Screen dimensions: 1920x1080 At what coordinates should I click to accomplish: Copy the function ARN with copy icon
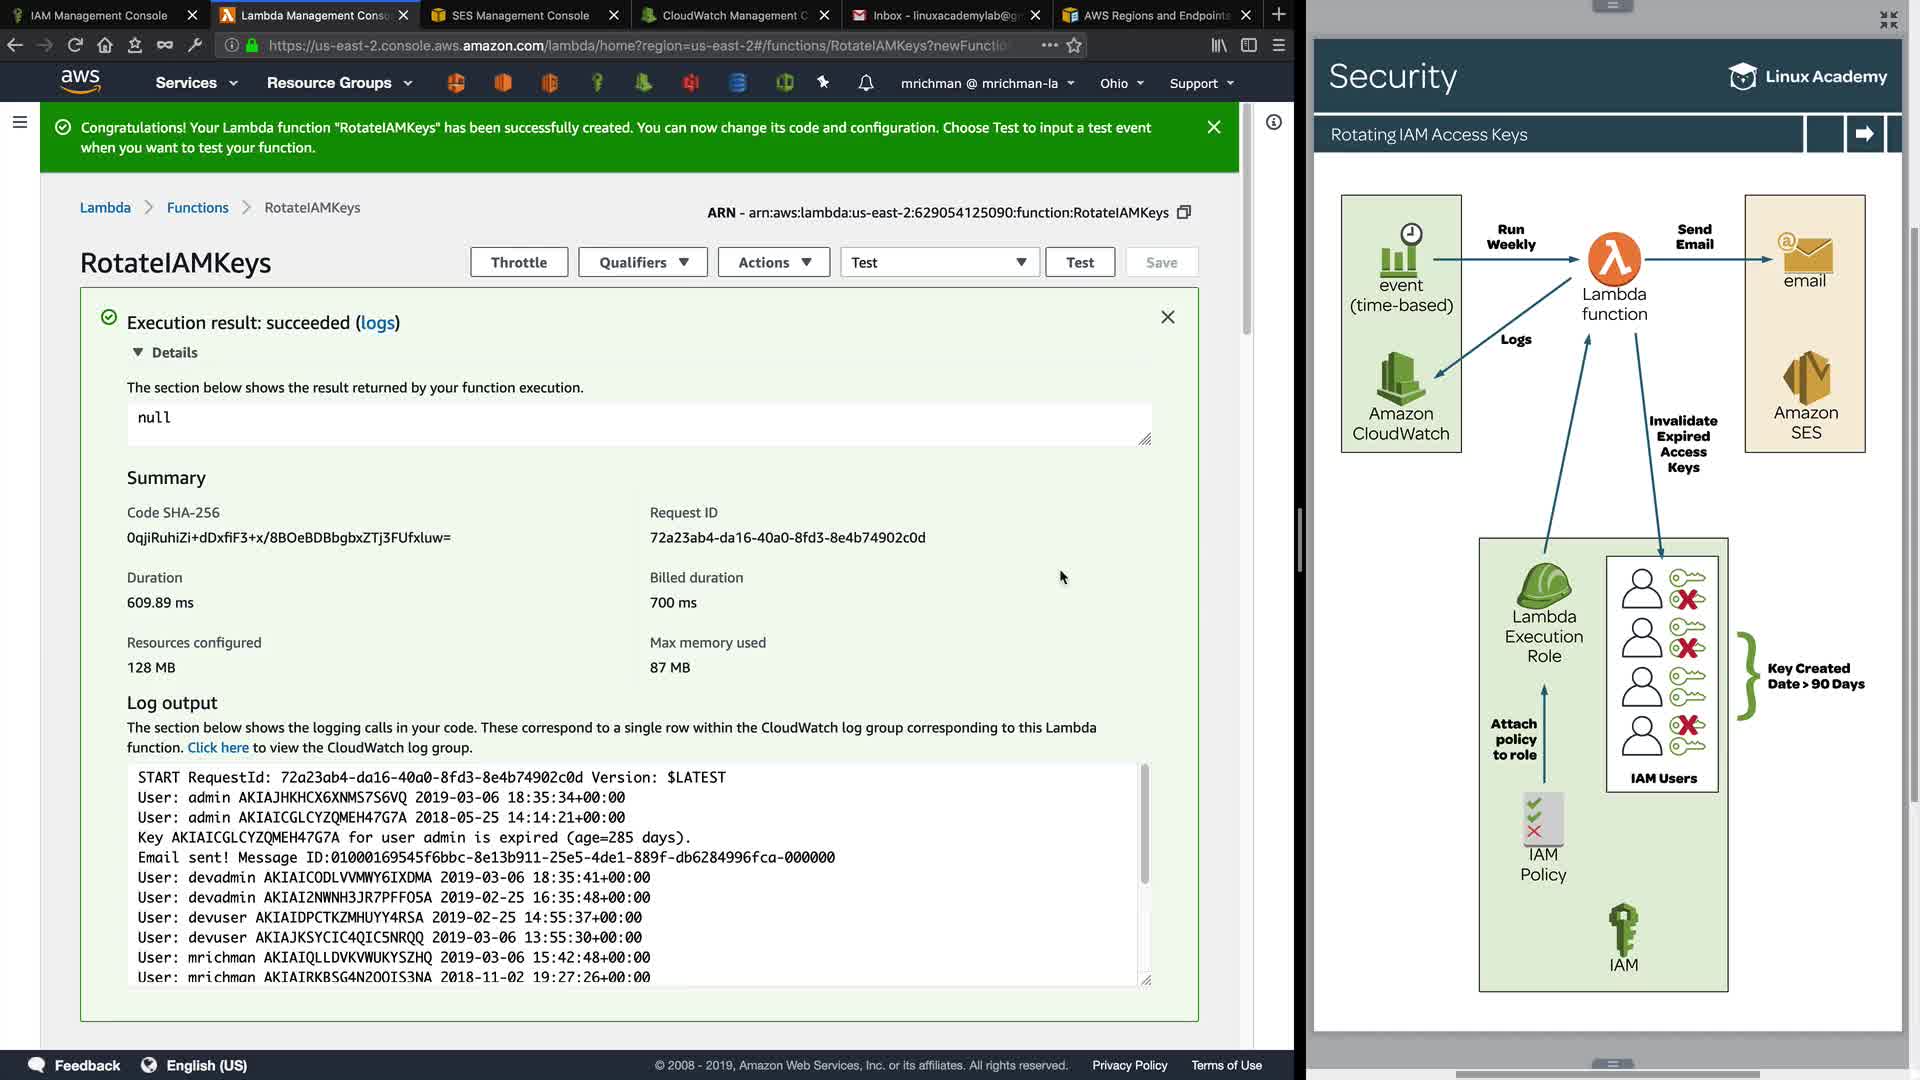(1184, 212)
